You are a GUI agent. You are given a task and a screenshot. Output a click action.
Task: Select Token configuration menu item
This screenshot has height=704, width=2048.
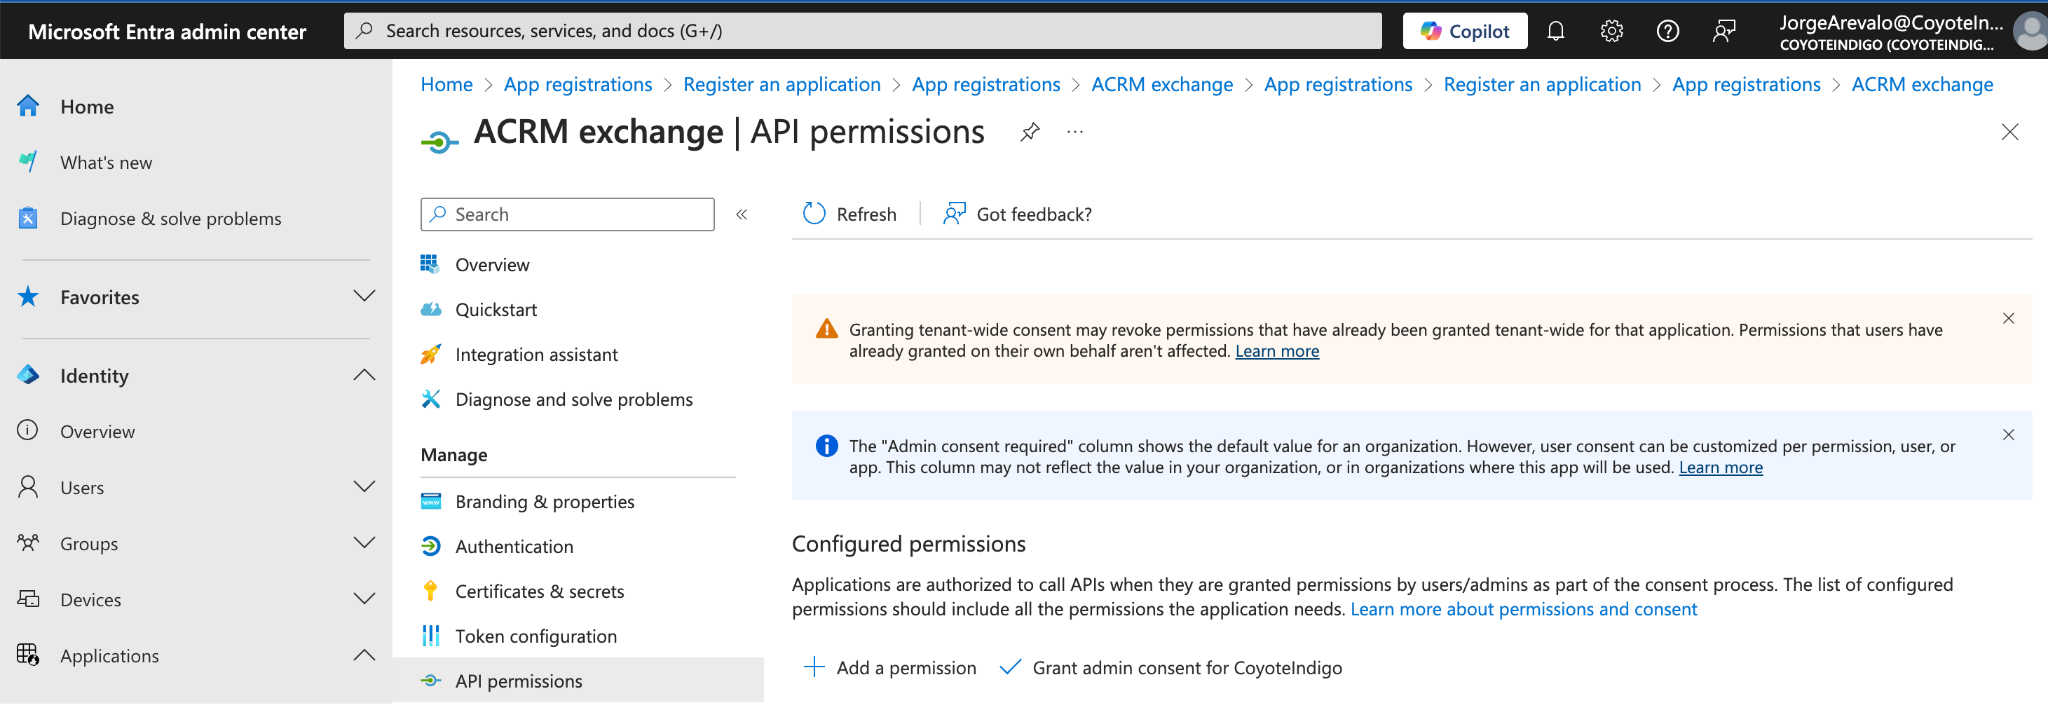[x=535, y=636]
